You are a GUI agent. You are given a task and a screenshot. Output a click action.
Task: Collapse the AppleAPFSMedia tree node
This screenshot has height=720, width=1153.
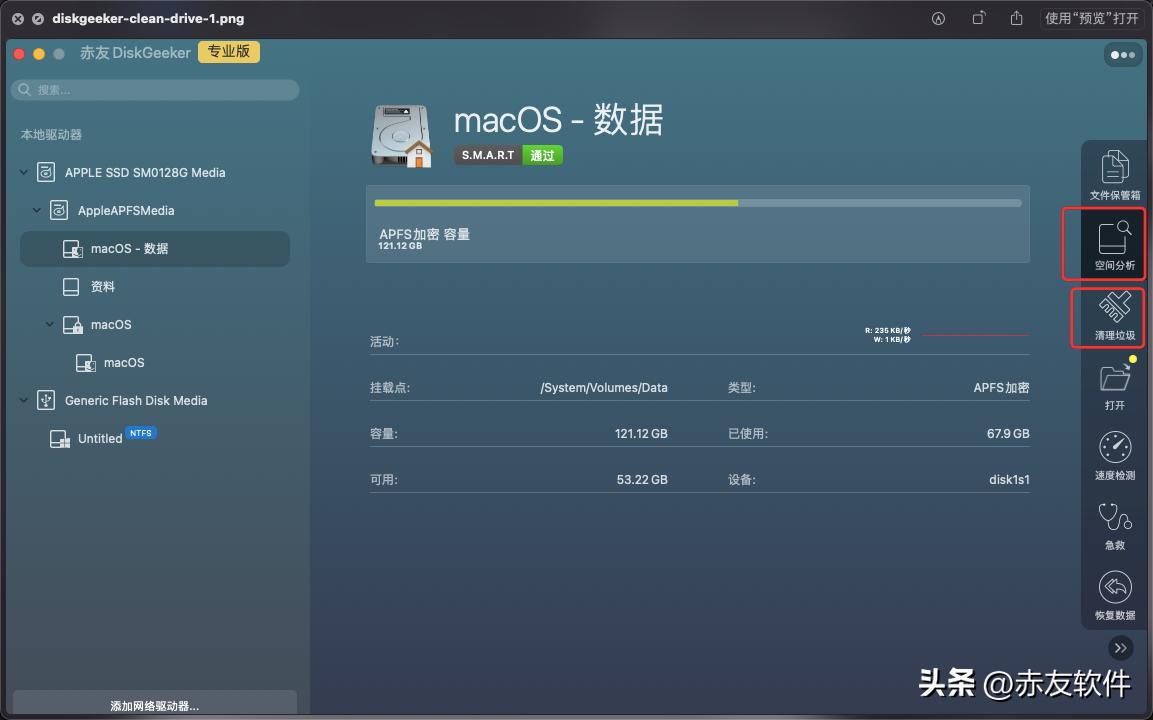coord(37,210)
